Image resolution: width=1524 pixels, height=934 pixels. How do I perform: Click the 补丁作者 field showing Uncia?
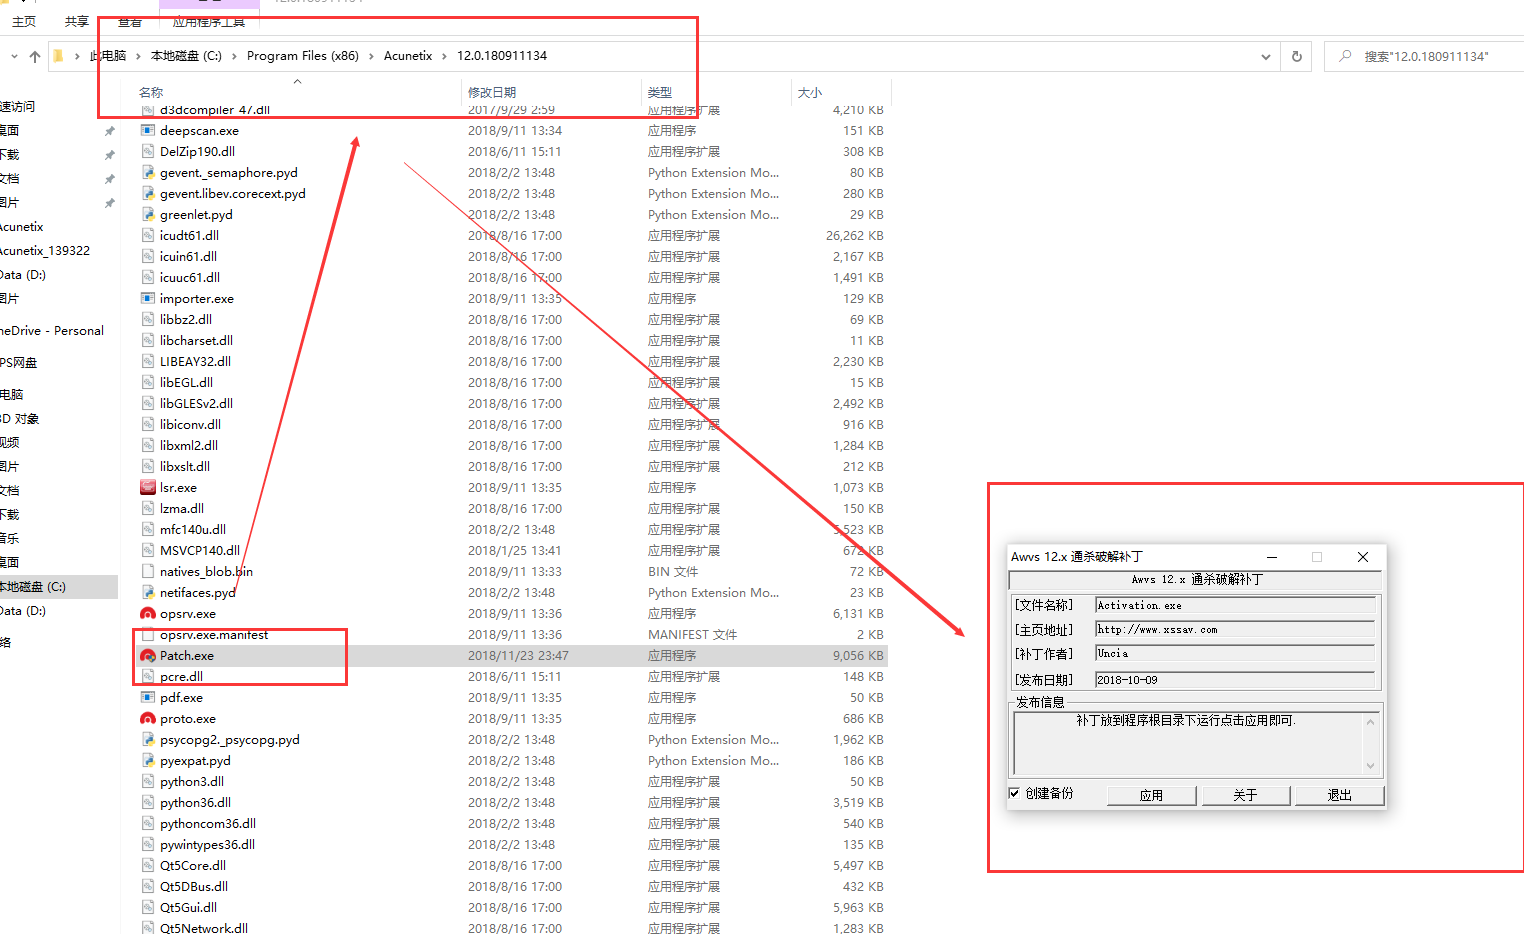click(1235, 653)
